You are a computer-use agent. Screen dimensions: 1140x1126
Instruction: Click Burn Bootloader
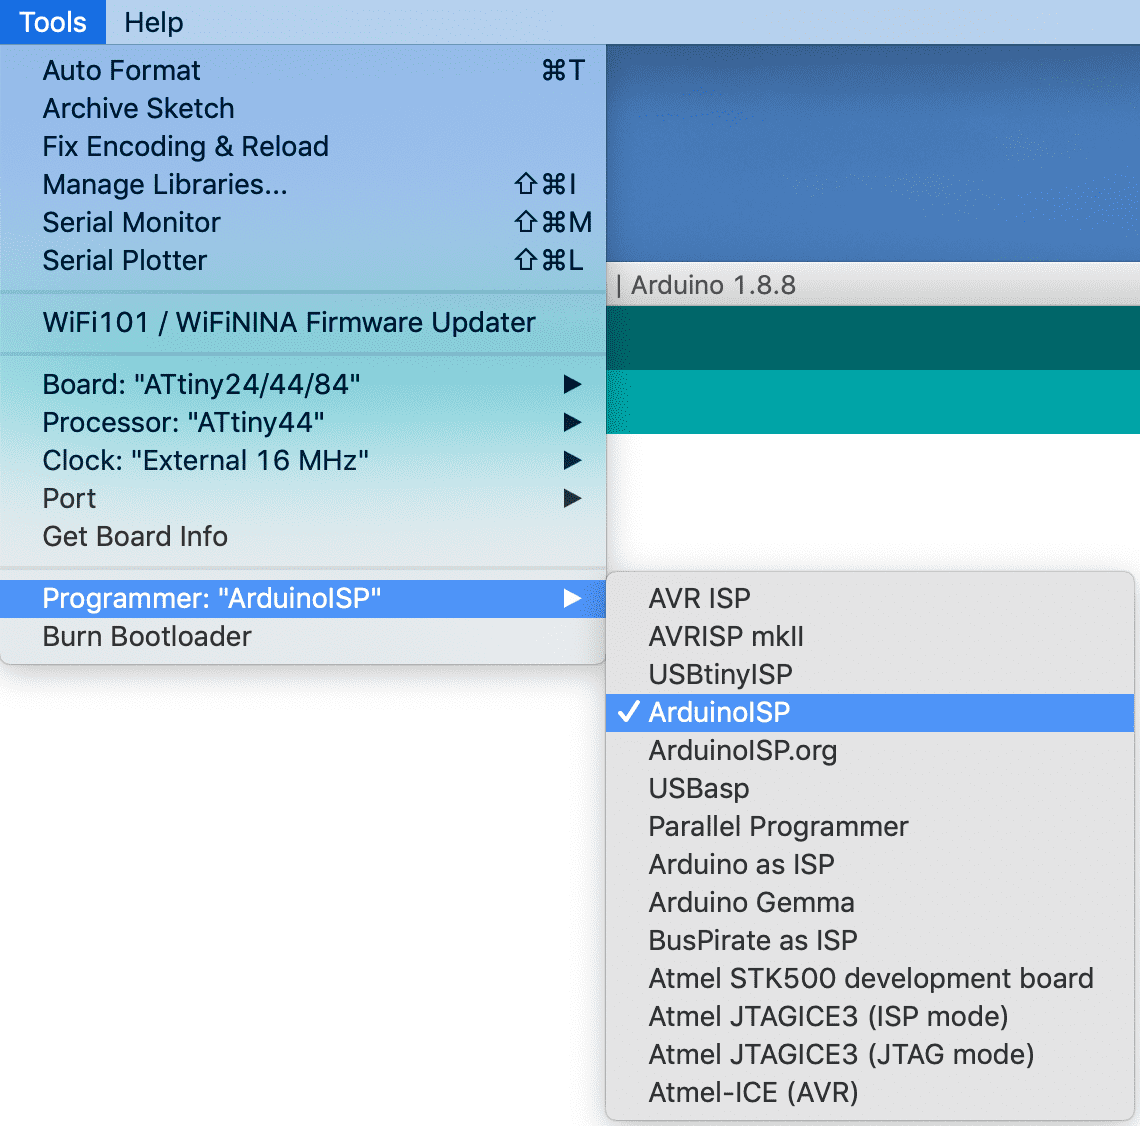click(x=147, y=636)
